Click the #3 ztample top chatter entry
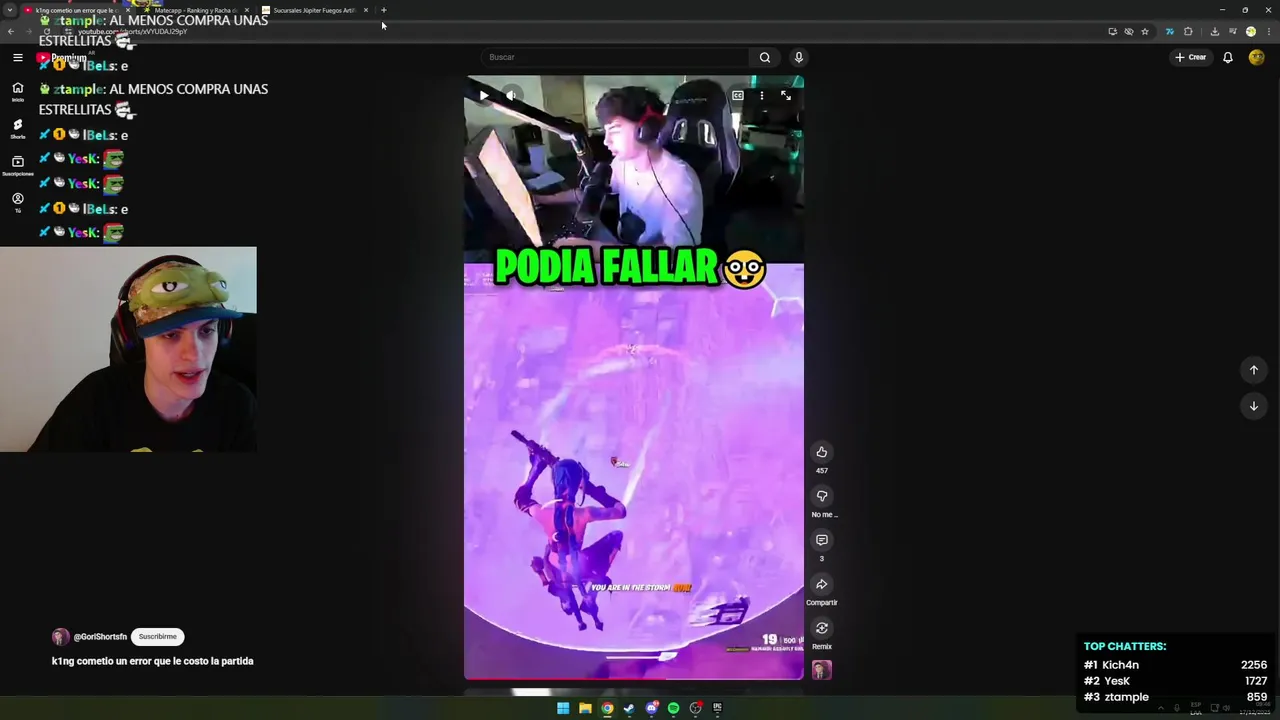The width and height of the screenshot is (1280, 720). tap(1175, 697)
